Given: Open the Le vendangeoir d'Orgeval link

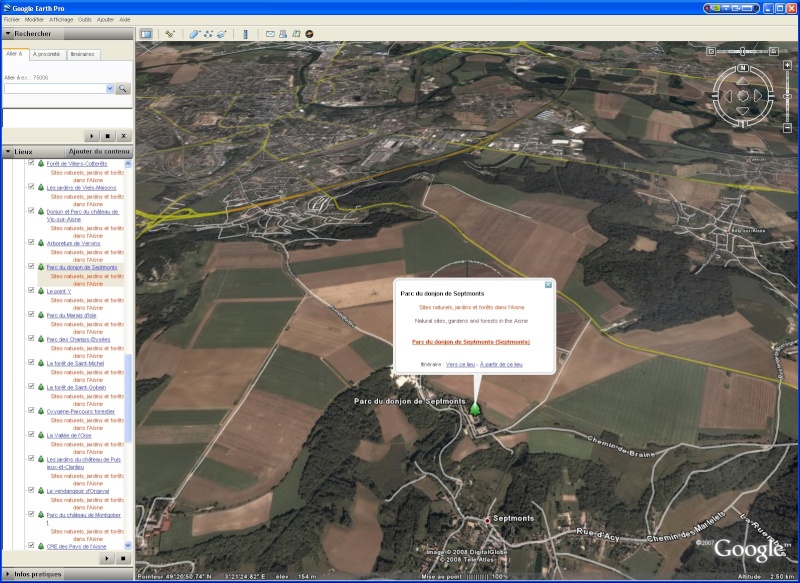Looking at the screenshot, I should (x=78, y=491).
